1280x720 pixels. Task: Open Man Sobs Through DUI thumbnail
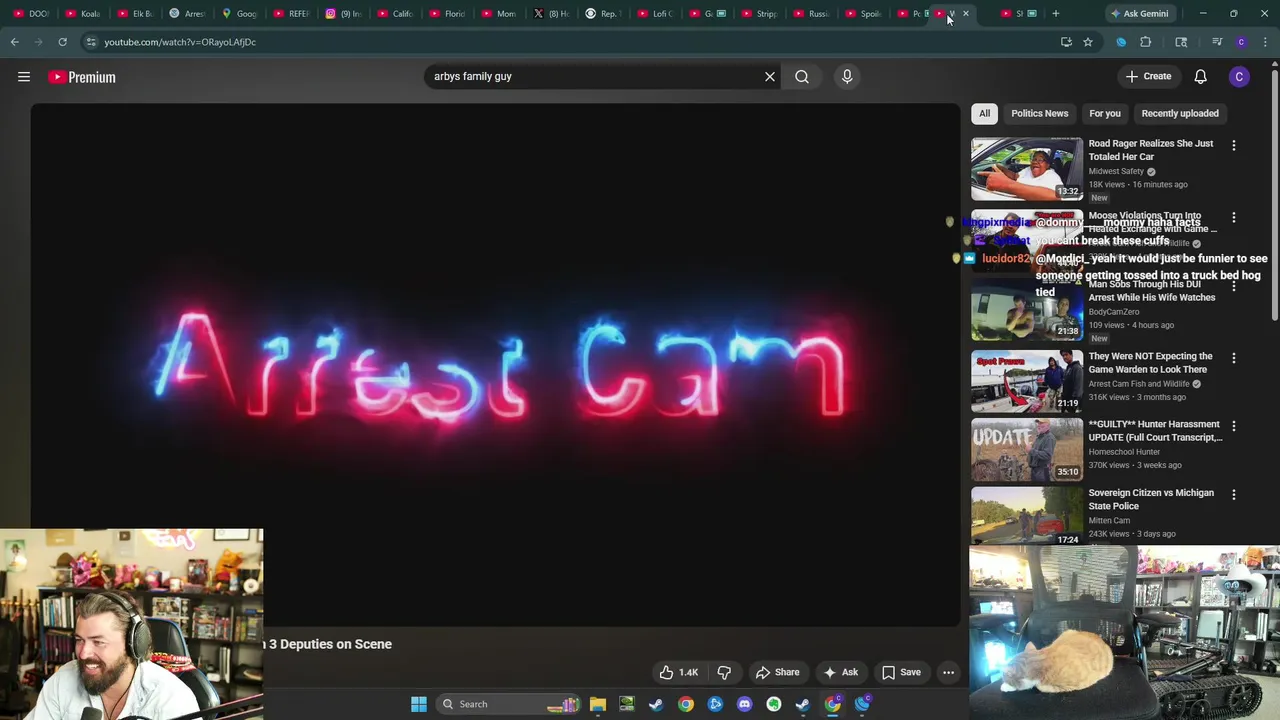pyautogui.click(x=1027, y=312)
